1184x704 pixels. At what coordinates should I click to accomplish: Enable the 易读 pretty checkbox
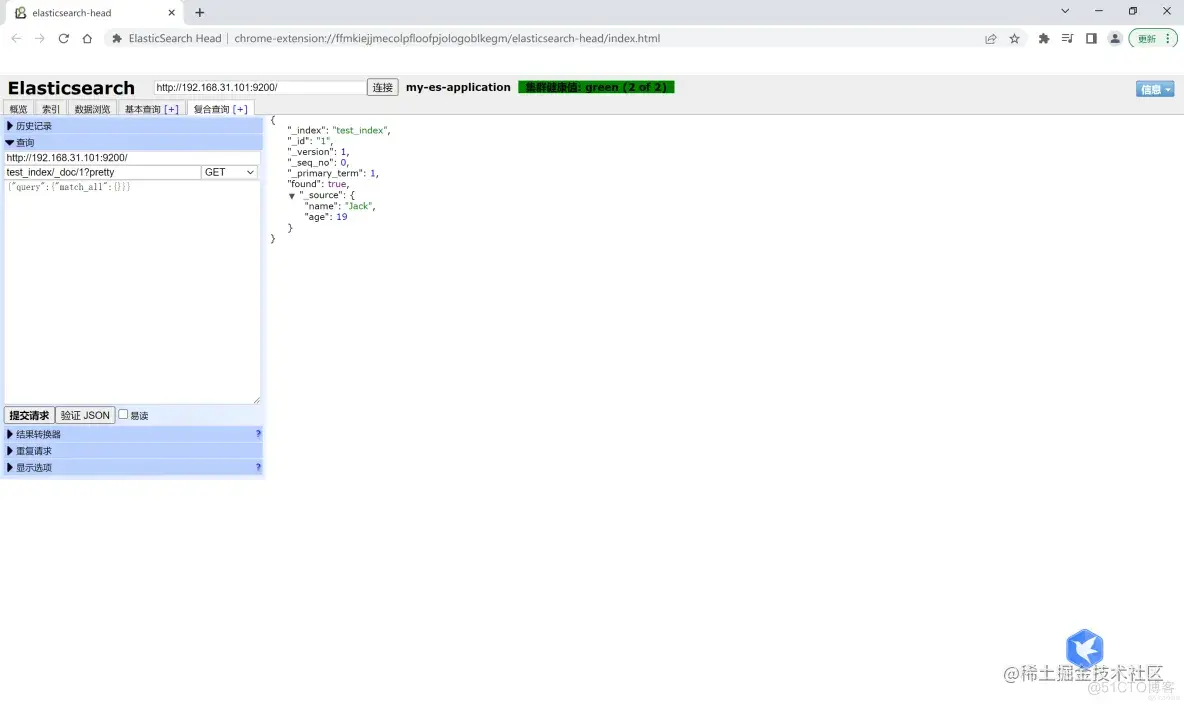click(x=123, y=415)
